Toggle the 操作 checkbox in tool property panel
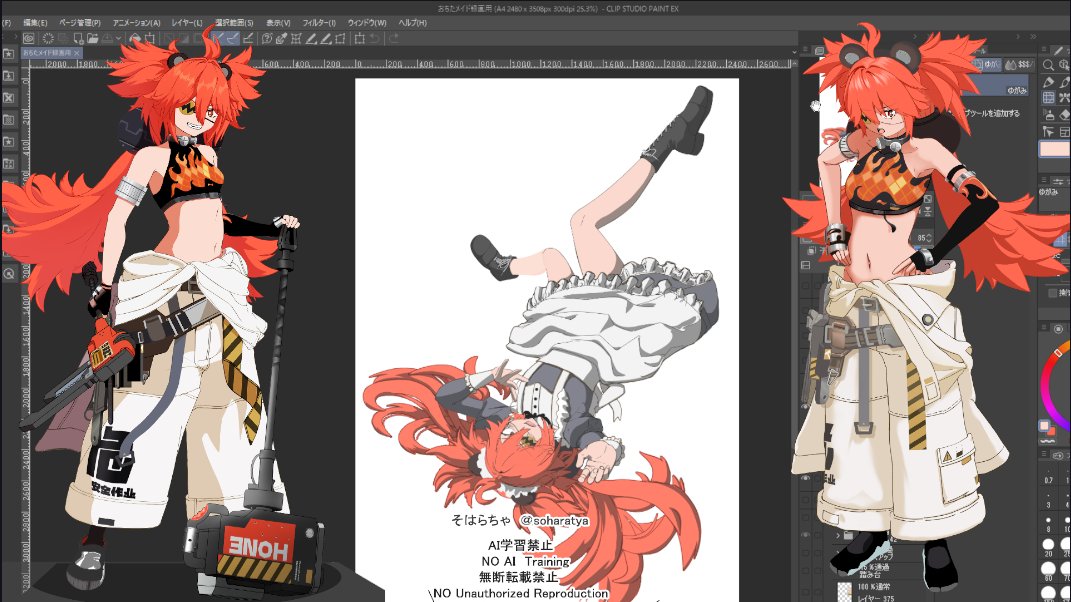Screen dimensions: 1071x602 (1053, 292)
